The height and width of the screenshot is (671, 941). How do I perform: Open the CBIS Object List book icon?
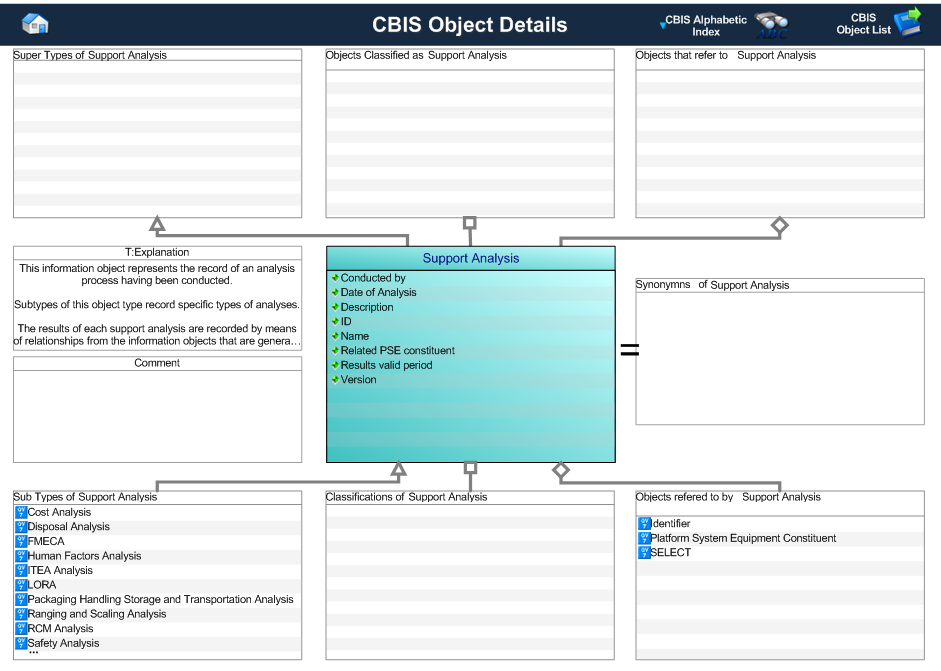tap(908, 23)
